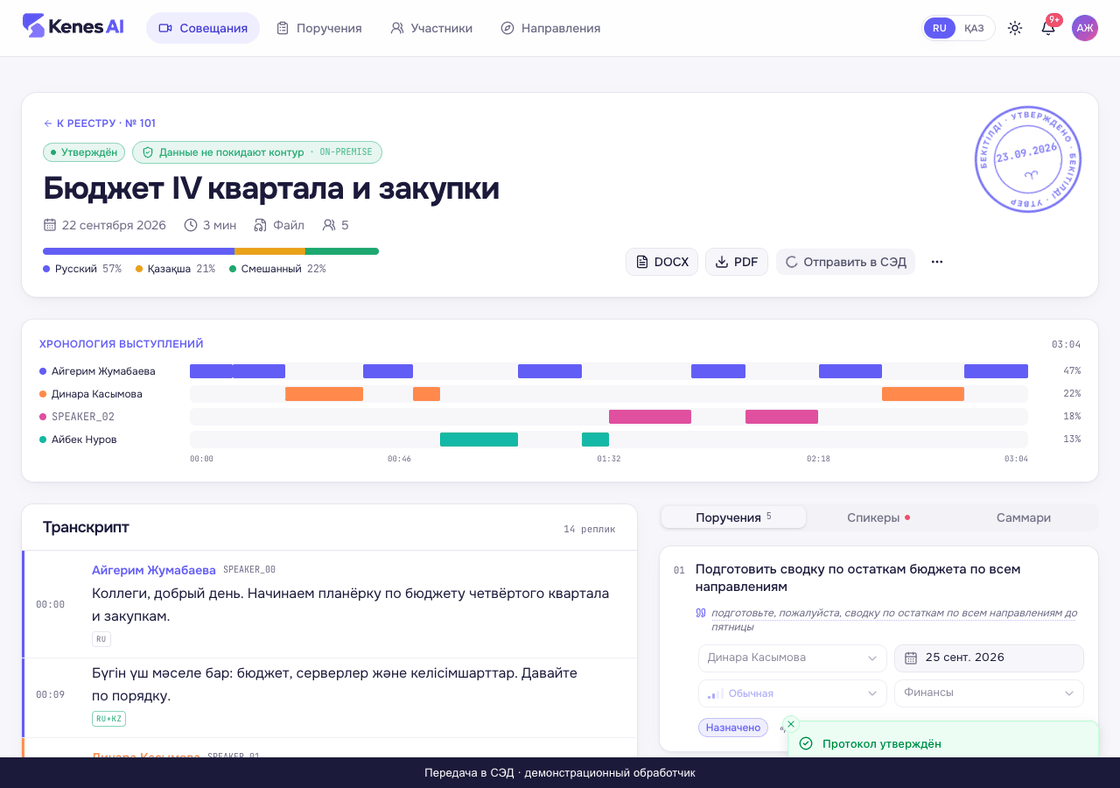Download the protocol as PDF

point(736,261)
